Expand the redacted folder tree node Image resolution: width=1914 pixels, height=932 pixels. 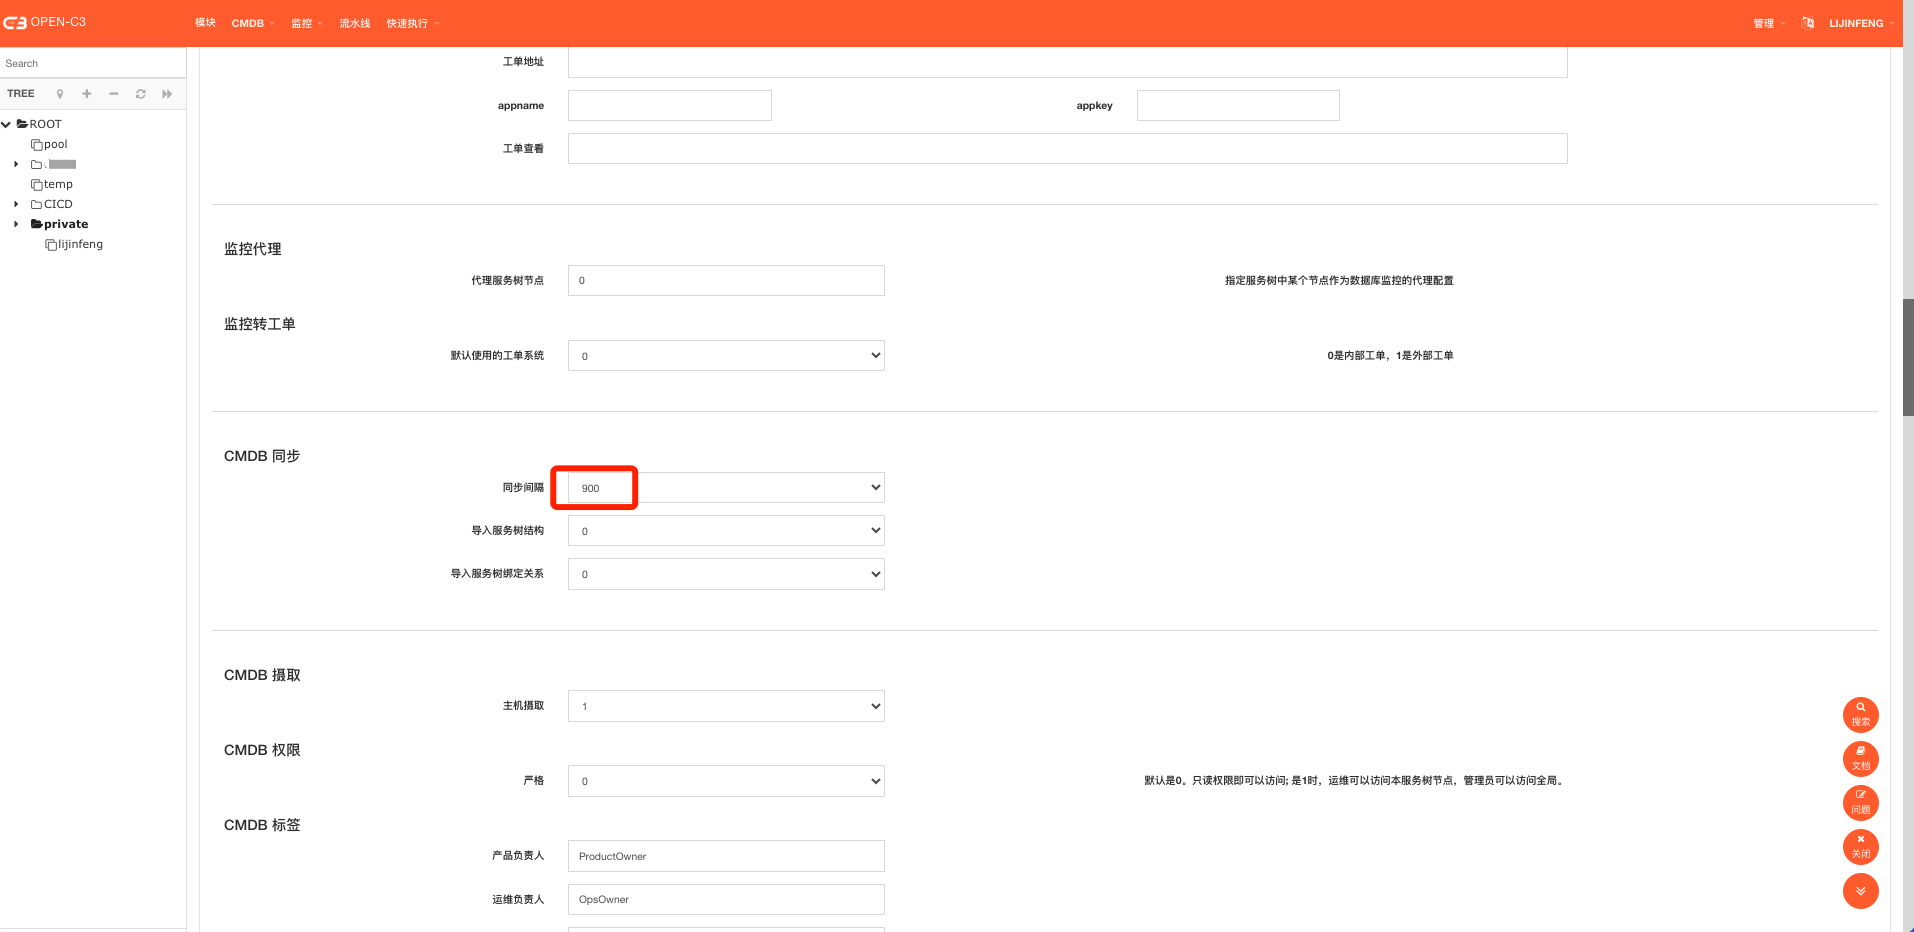coord(16,164)
